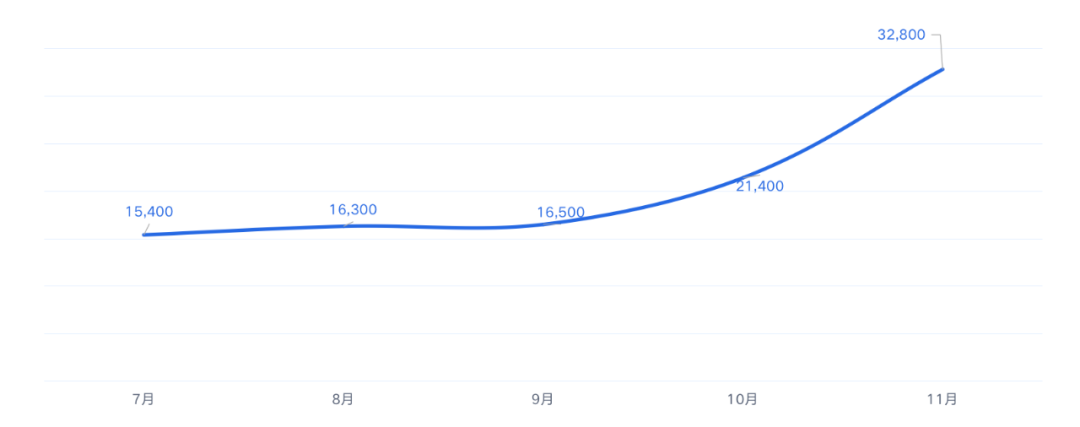Click the line's end point at 11月
The image size is (1080, 427).
[942, 69]
